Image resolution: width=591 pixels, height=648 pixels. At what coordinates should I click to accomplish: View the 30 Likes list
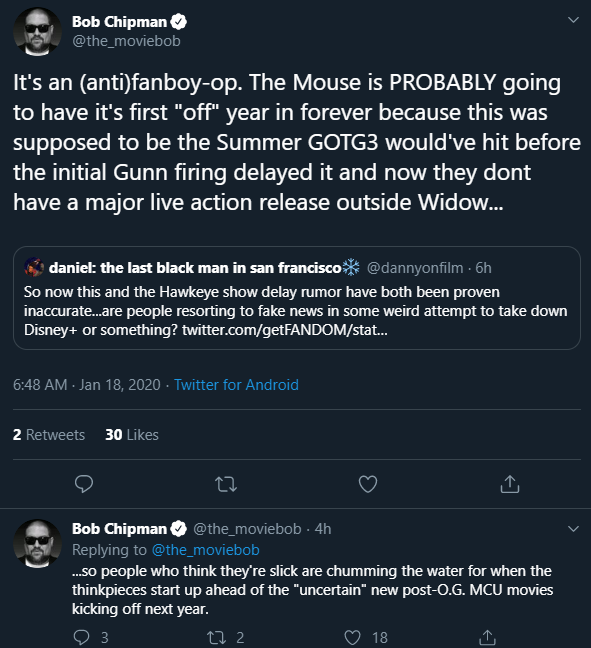132,435
